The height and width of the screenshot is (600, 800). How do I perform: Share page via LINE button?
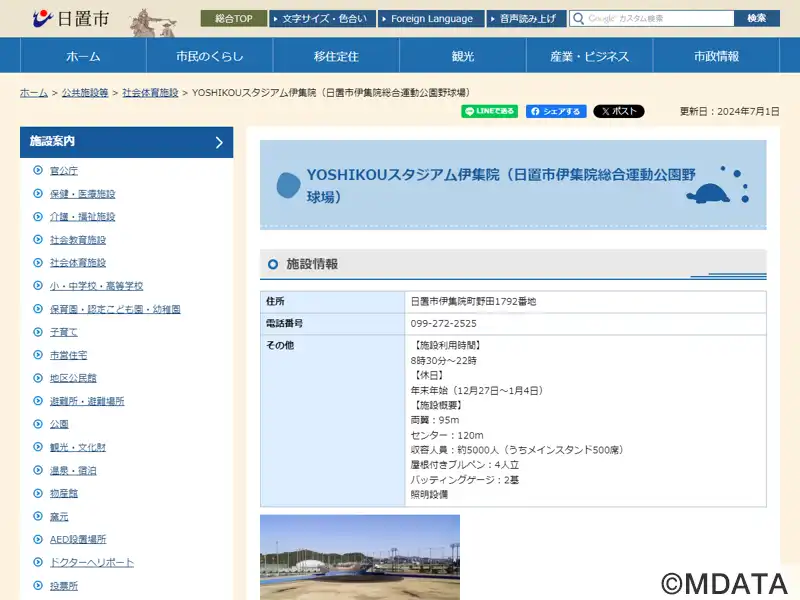click(489, 111)
